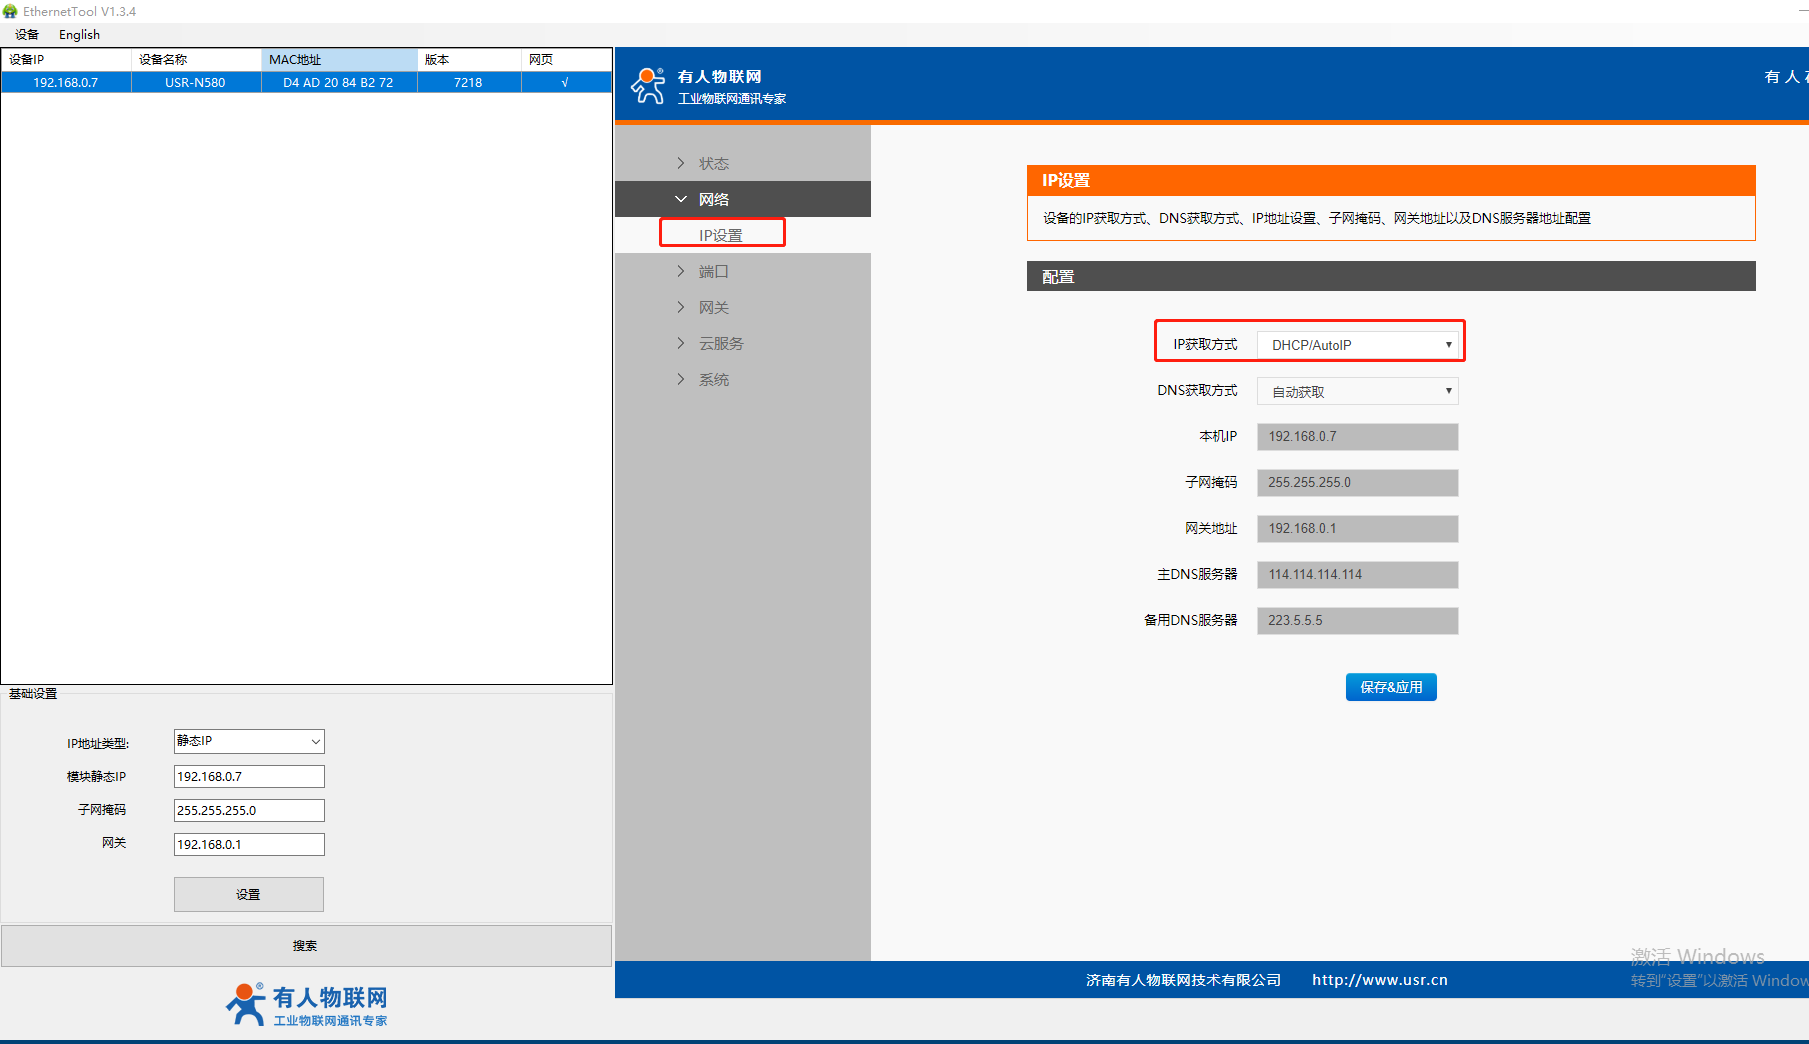1809x1044 pixels.
Task: Expand the 系统 sidebar section
Action: [713, 379]
